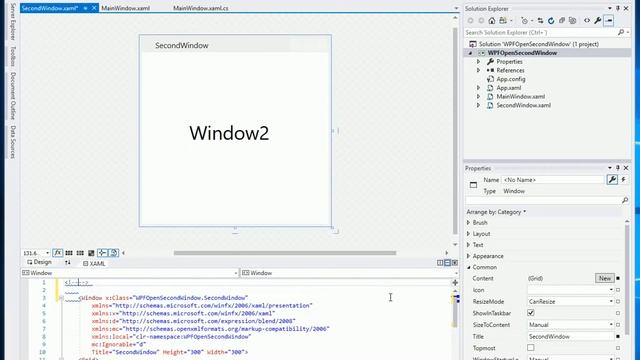
Task: Expand the Appearance category
Action: pyautogui.click(x=469, y=256)
